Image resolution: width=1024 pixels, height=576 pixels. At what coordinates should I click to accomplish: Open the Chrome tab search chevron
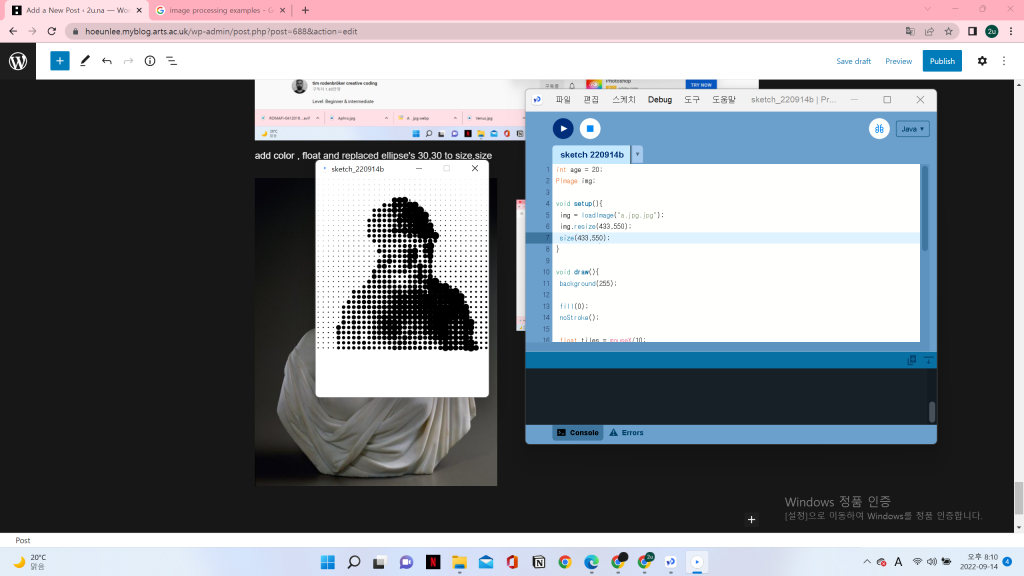pos(927,9)
